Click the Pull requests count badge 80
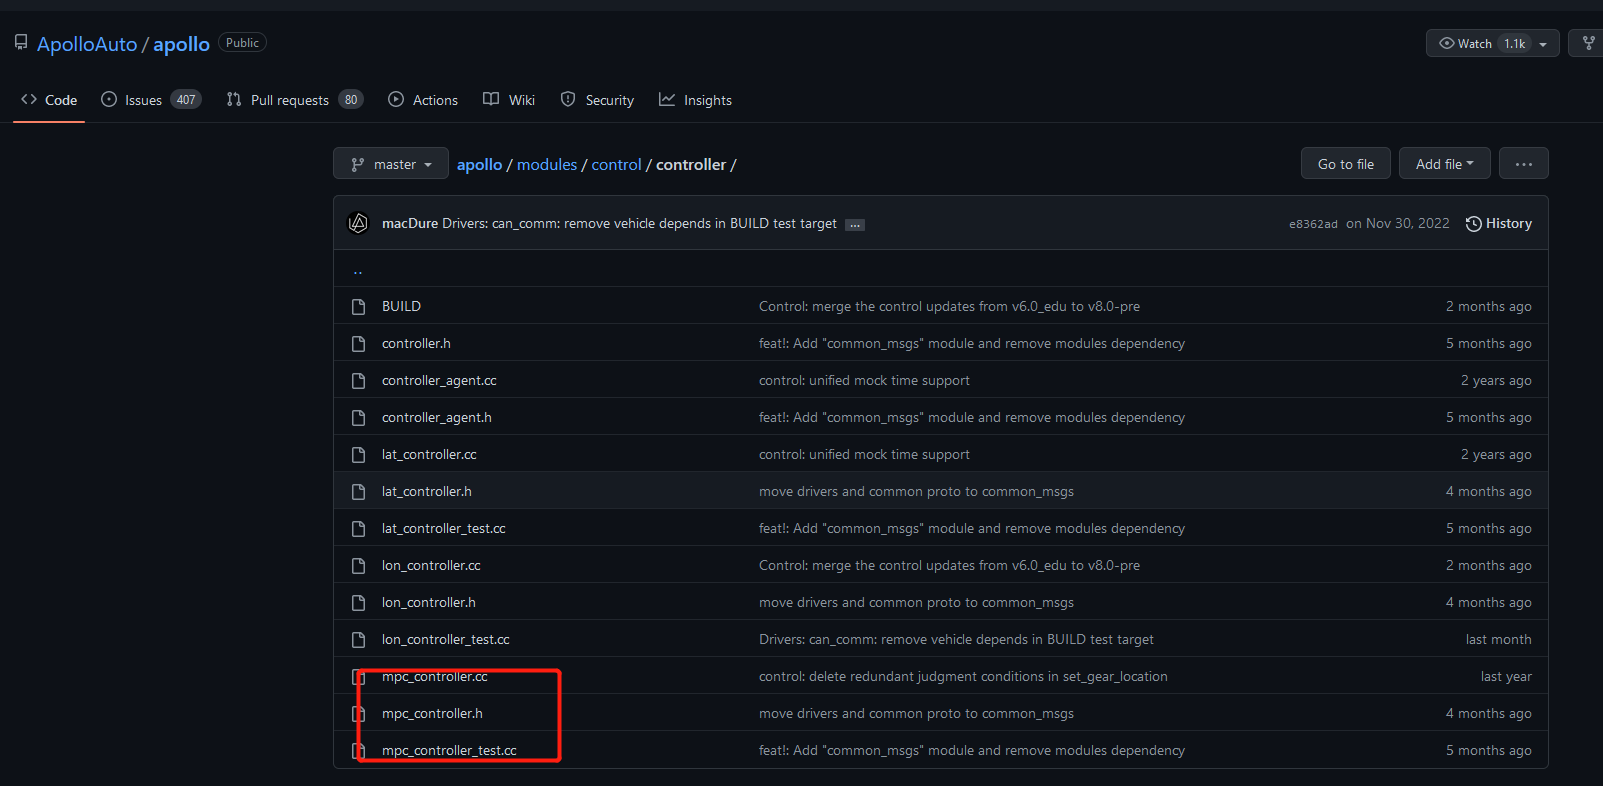The image size is (1603, 786). [350, 100]
